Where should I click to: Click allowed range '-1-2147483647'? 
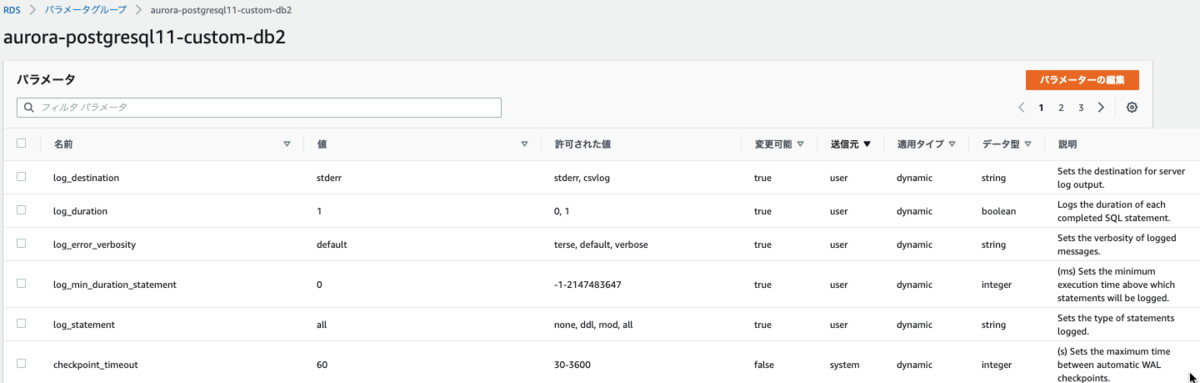pos(588,285)
